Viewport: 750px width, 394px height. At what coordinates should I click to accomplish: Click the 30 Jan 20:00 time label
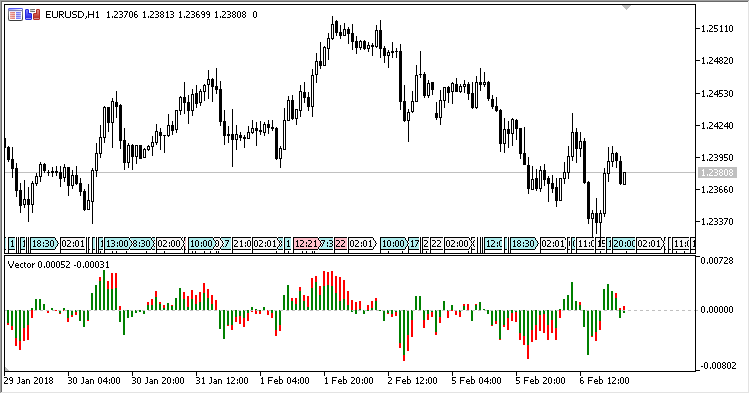[x=158, y=381]
